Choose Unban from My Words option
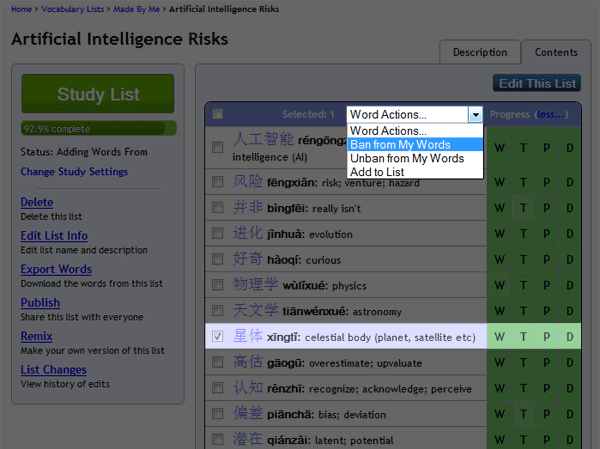This screenshot has height=449, width=600. [x=406, y=158]
